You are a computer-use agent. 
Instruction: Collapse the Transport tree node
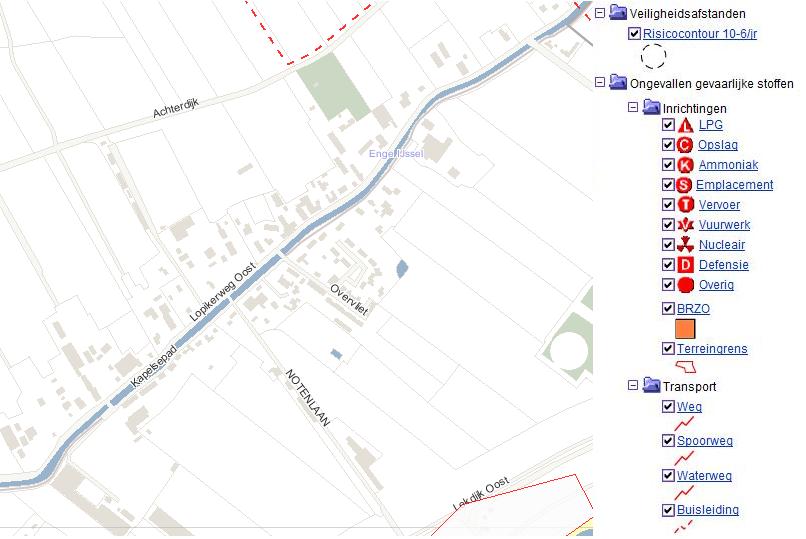(x=634, y=385)
